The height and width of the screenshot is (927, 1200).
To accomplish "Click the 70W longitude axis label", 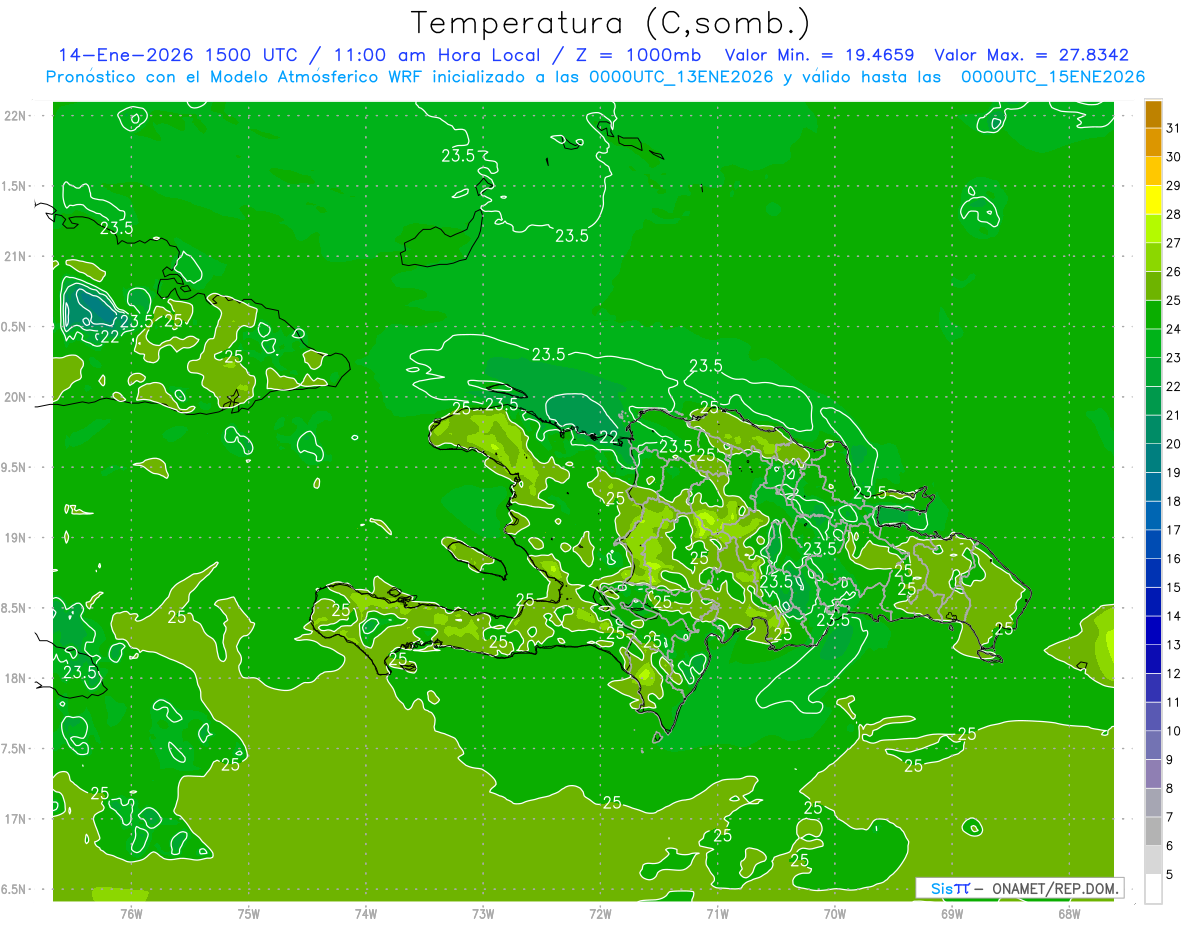I will pyautogui.click(x=835, y=913).
